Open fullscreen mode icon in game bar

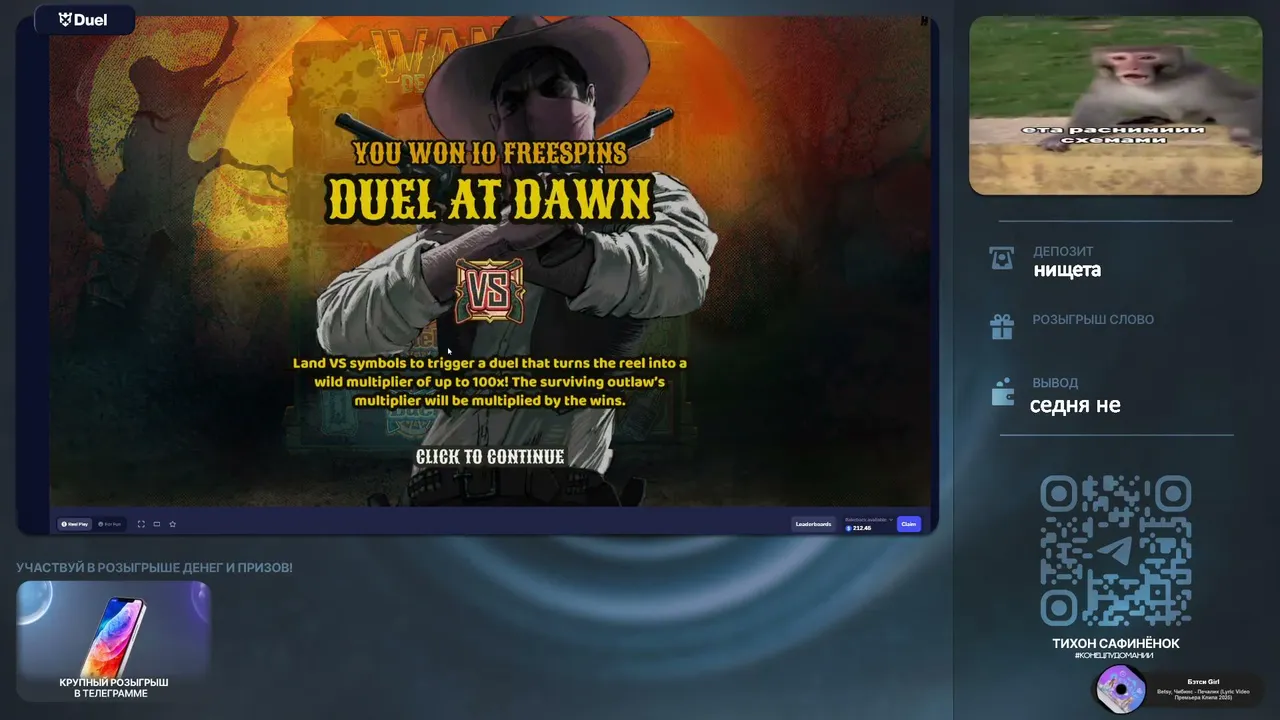141,524
